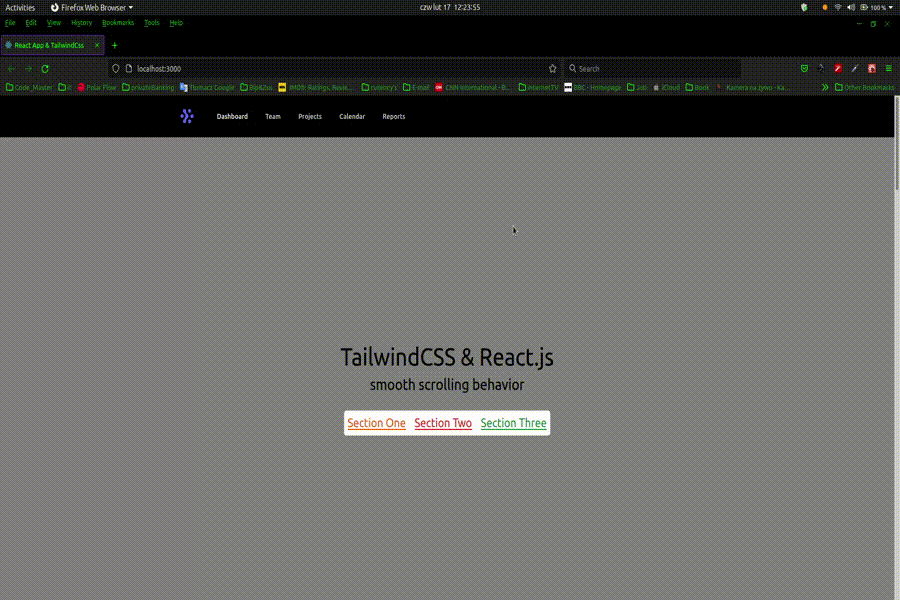Open the E-mail bookmarks folder
900x600 pixels.
point(416,88)
